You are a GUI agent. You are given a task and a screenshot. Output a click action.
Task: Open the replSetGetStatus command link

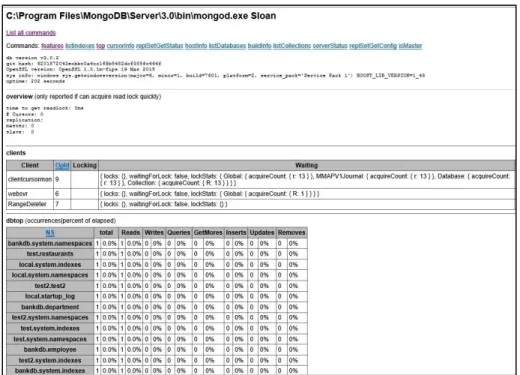160,46
